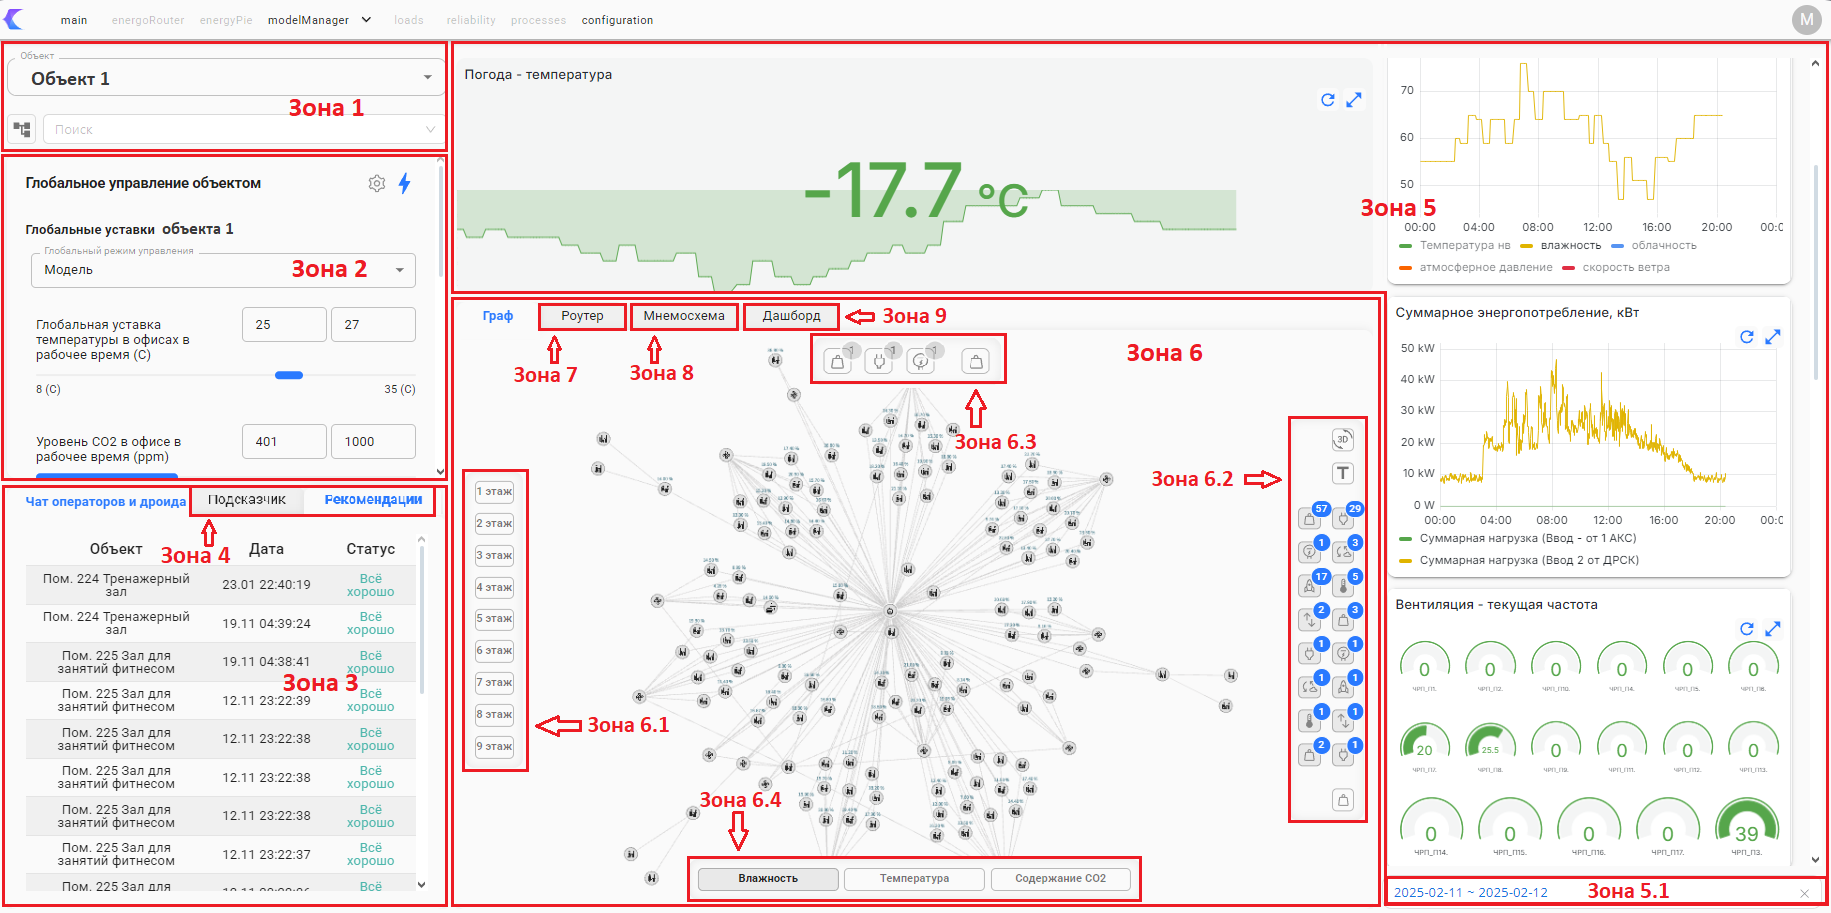Click the thermometer filter with badge 5
This screenshot has height=913, width=1831.
tap(1344, 585)
